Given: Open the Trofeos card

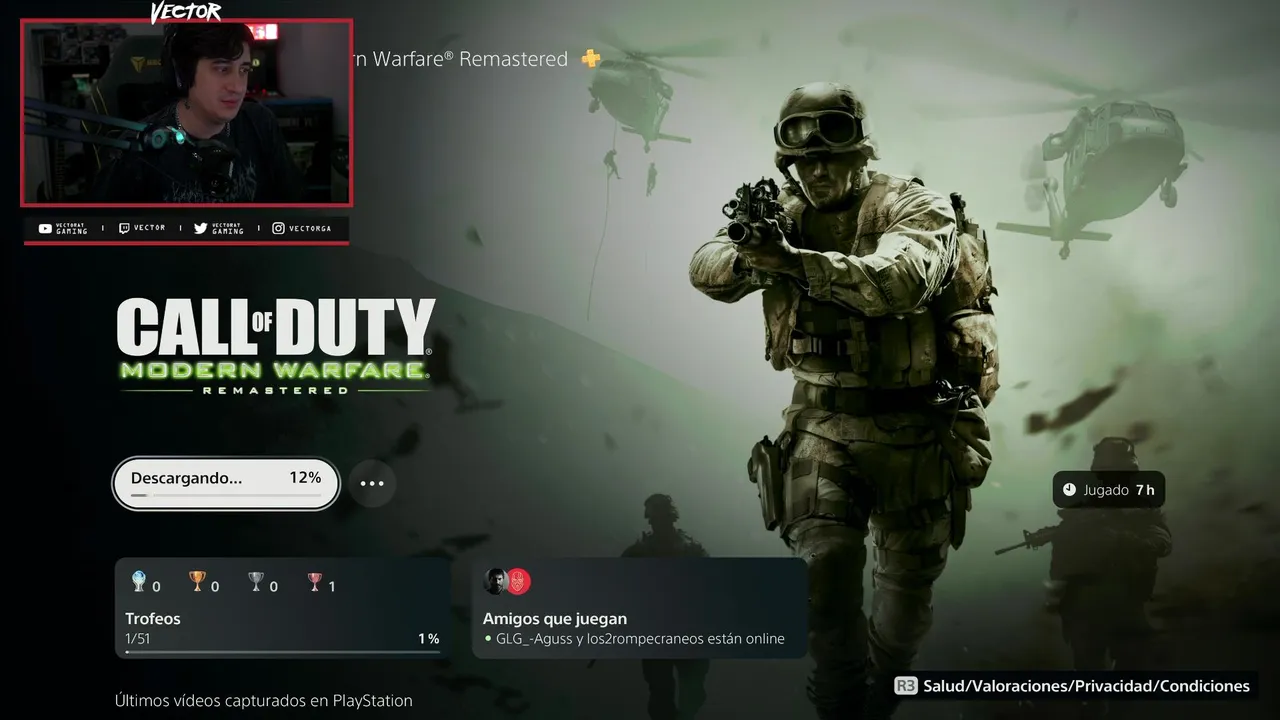Looking at the screenshot, I should click(x=283, y=608).
